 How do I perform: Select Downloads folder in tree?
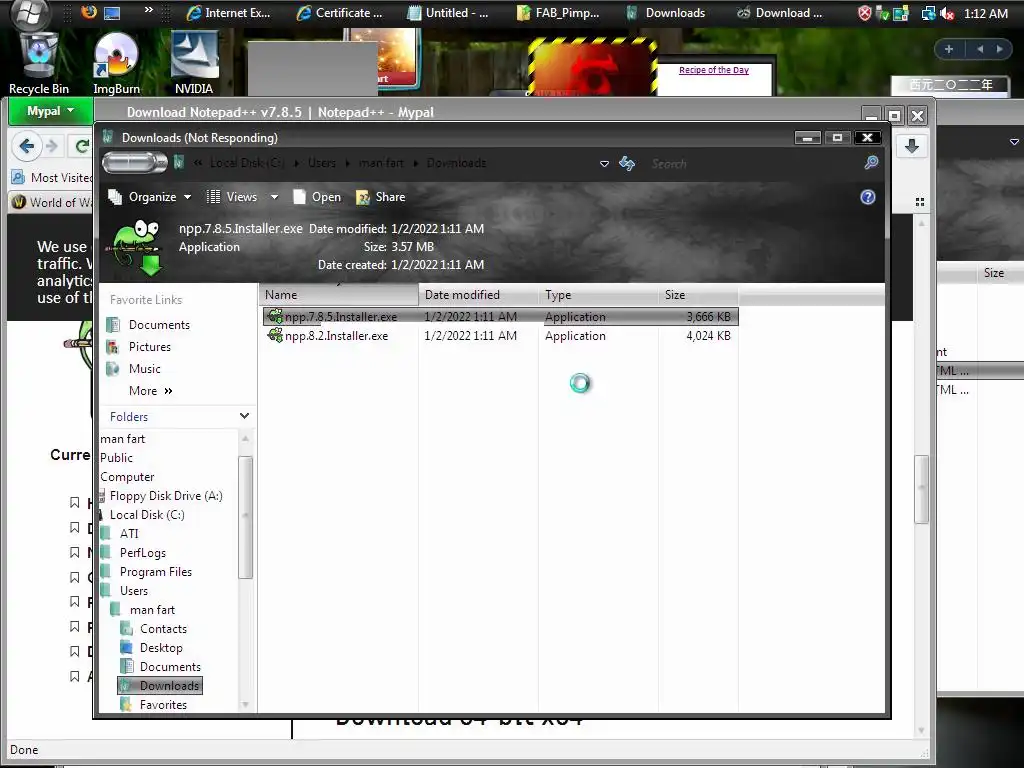coord(160,686)
